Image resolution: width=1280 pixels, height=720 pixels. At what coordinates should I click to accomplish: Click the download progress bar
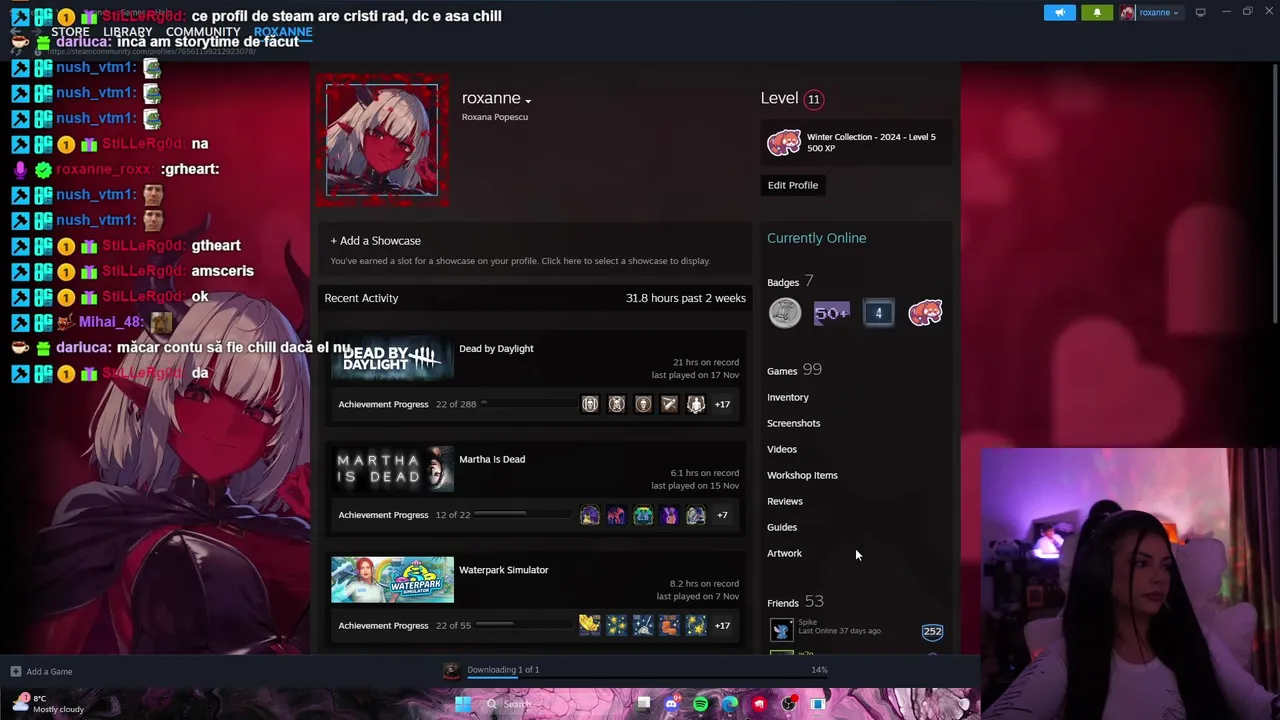tap(647, 677)
